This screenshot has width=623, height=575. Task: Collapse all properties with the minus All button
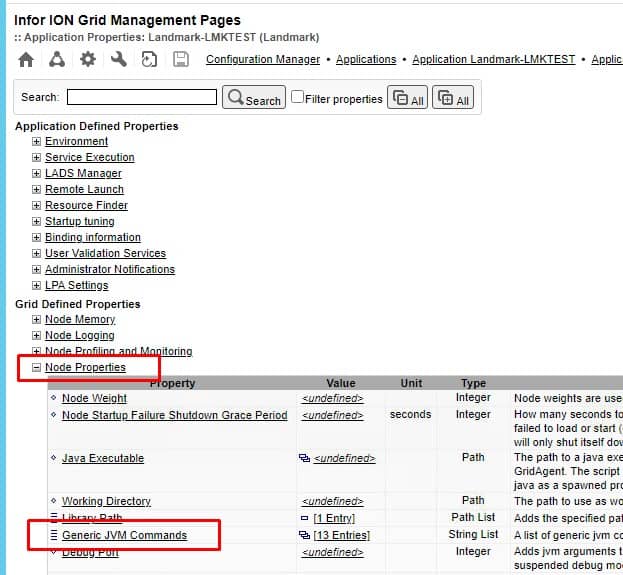[x=407, y=97]
